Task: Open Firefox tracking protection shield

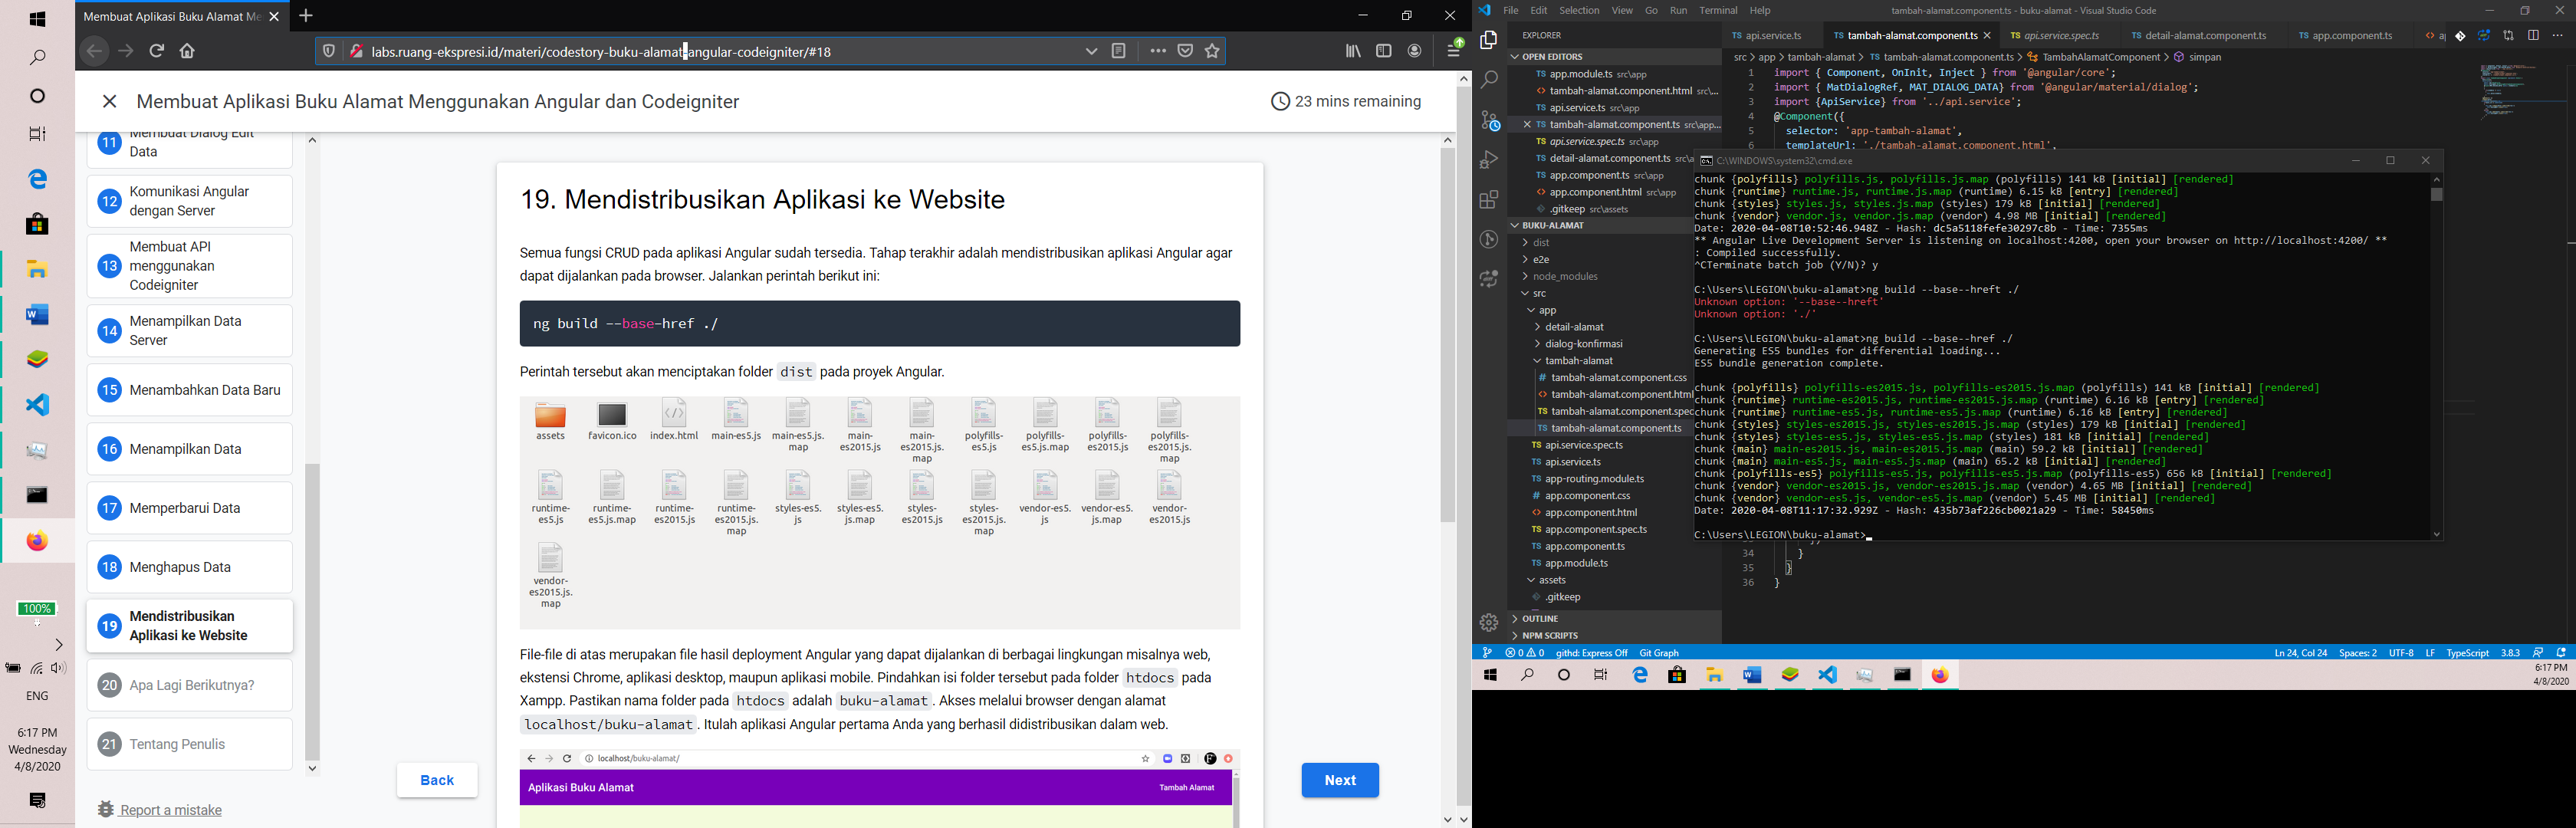Action: 328,51
